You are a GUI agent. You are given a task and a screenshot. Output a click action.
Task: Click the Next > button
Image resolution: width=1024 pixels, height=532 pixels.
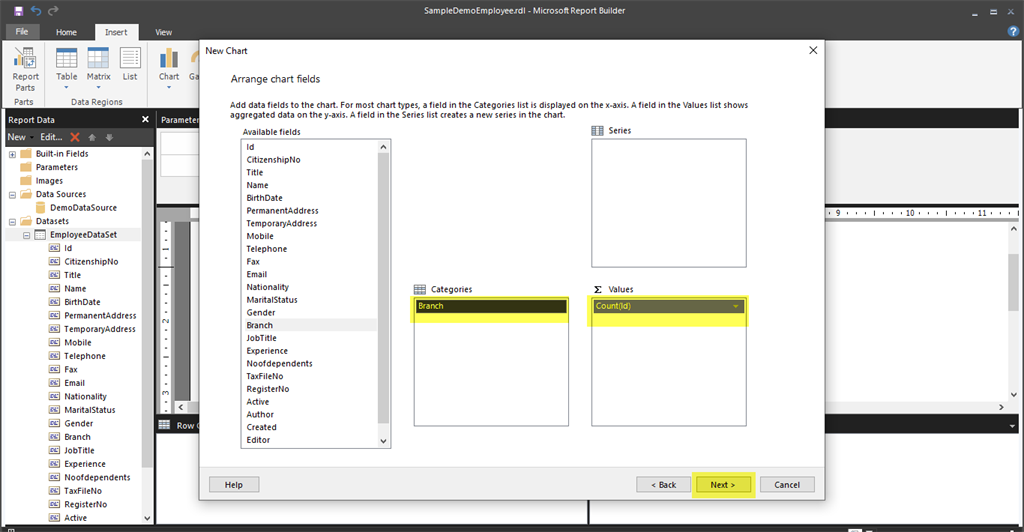coord(723,484)
